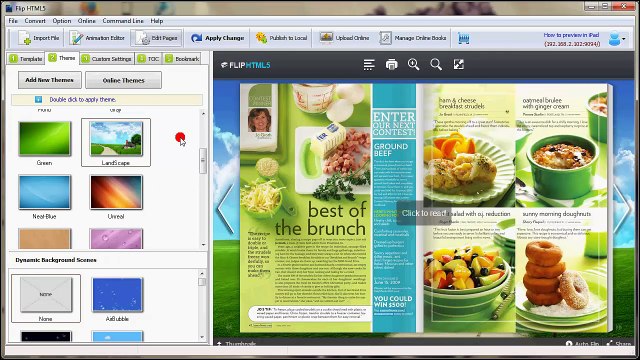640x360 pixels.
Task: Flip to previous page arrow
Action: (x=225, y=208)
